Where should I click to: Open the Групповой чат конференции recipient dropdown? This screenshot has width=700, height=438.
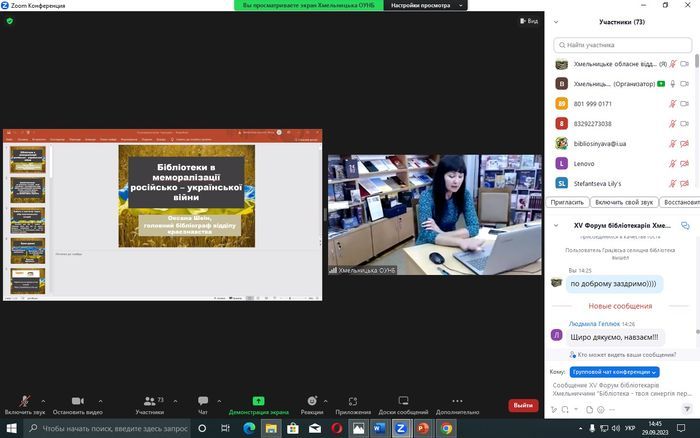coord(615,372)
